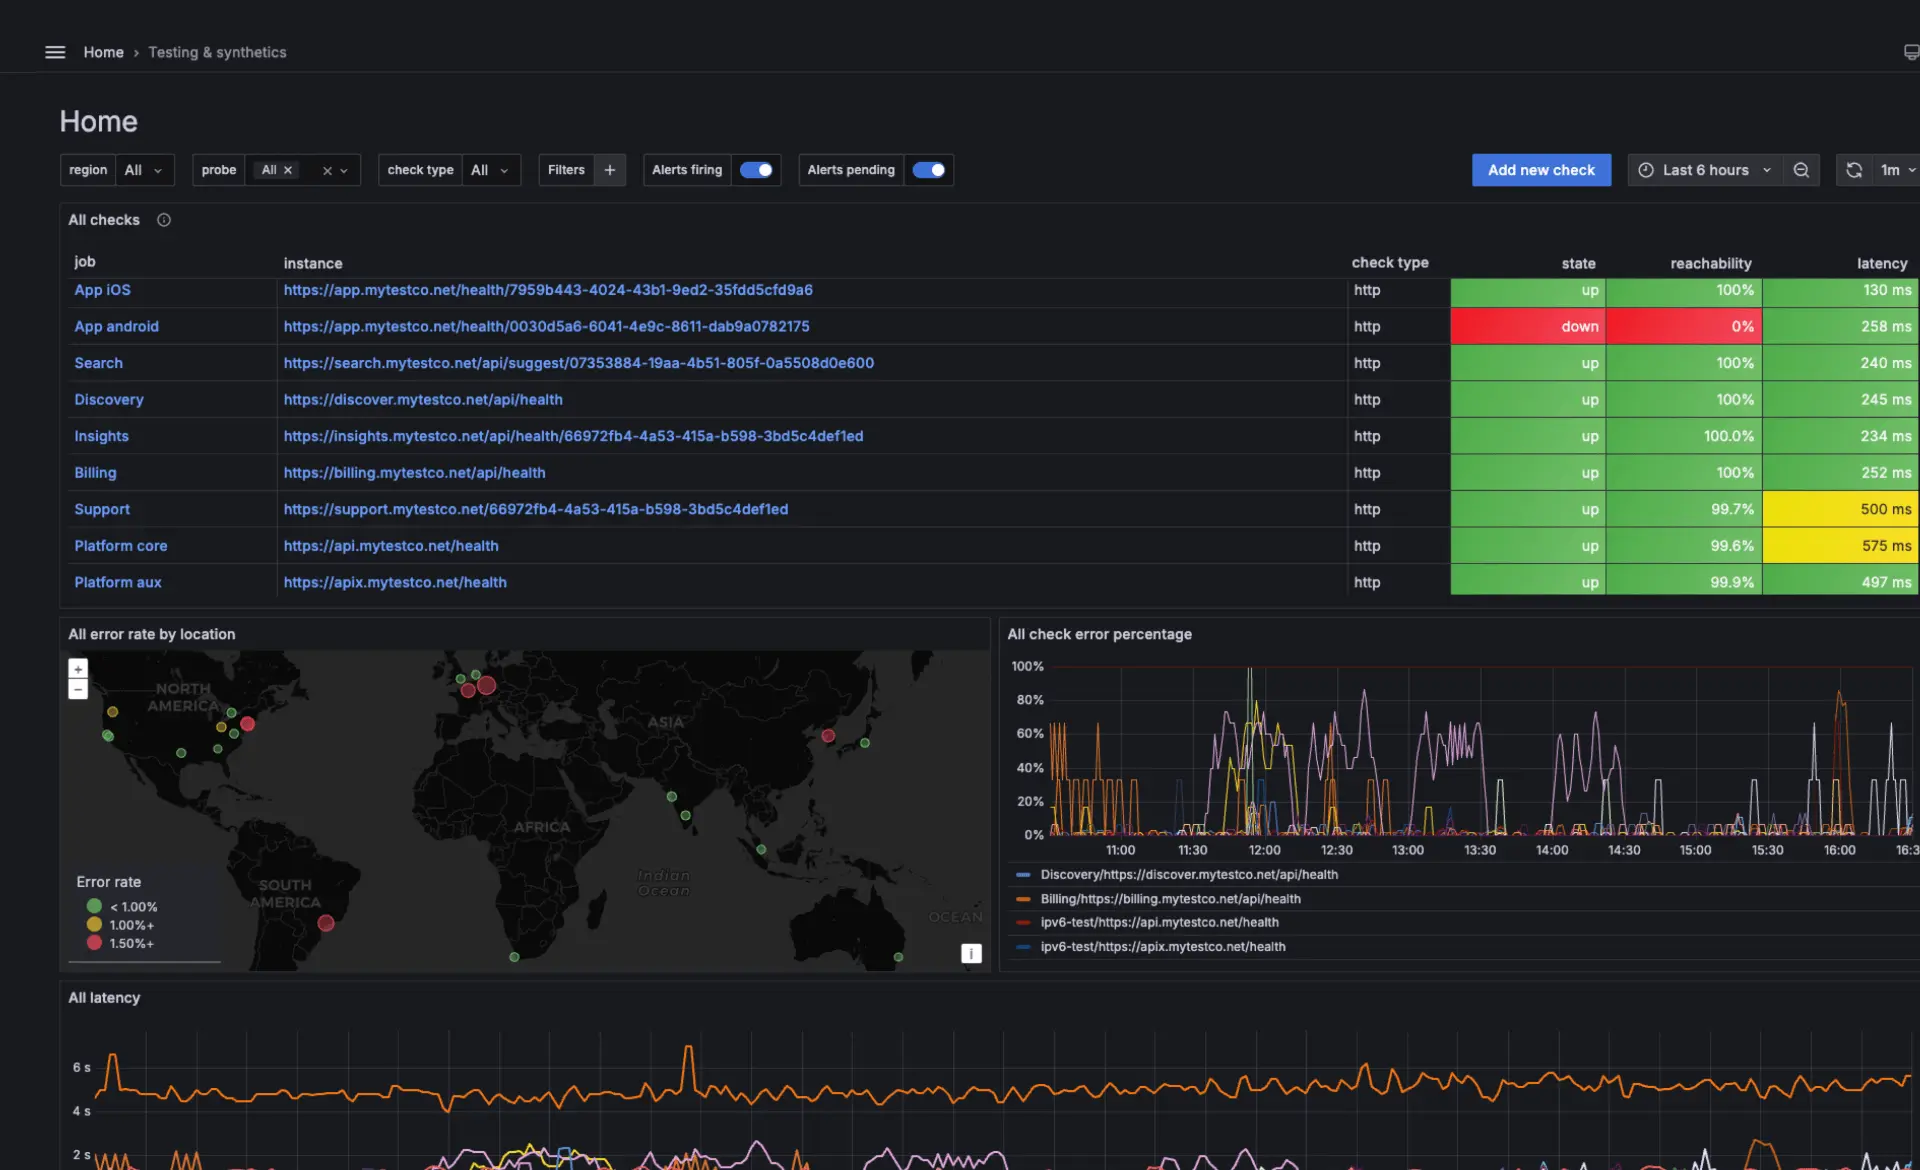Open https://apix.mytestco.net/health instance link
1920x1170 pixels.
tap(395, 583)
